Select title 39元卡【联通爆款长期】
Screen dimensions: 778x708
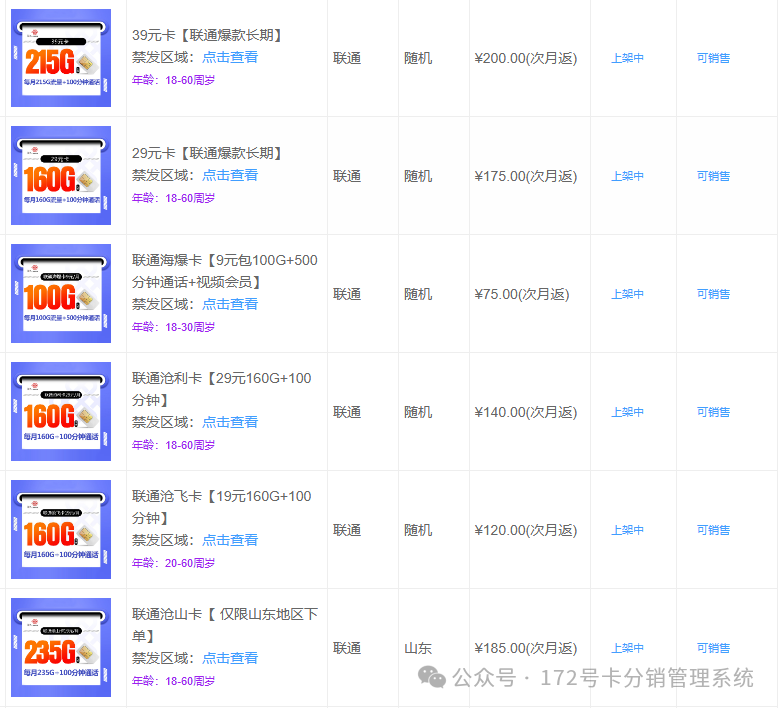[207, 35]
